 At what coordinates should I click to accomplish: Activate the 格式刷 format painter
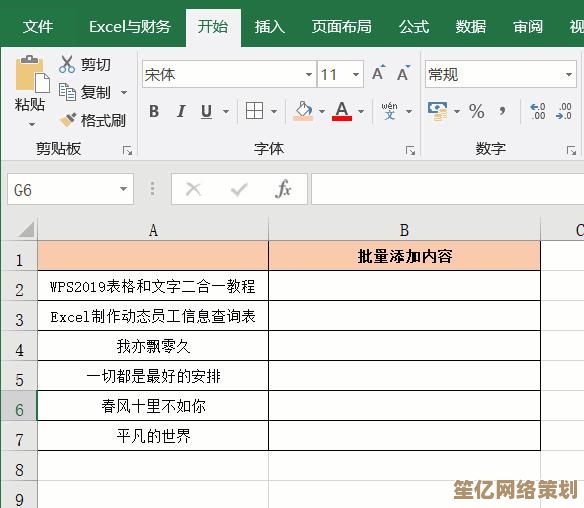[x=92, y=120]
